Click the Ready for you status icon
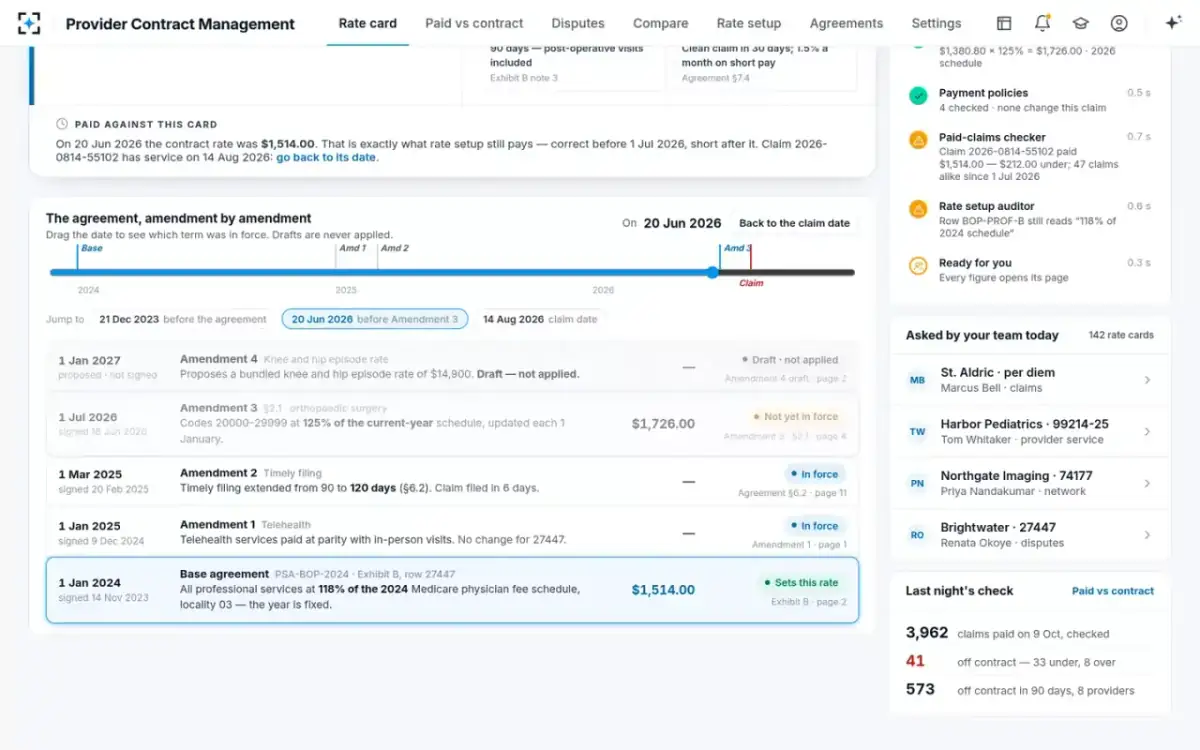1200x750 pixels. click(918, 266)
